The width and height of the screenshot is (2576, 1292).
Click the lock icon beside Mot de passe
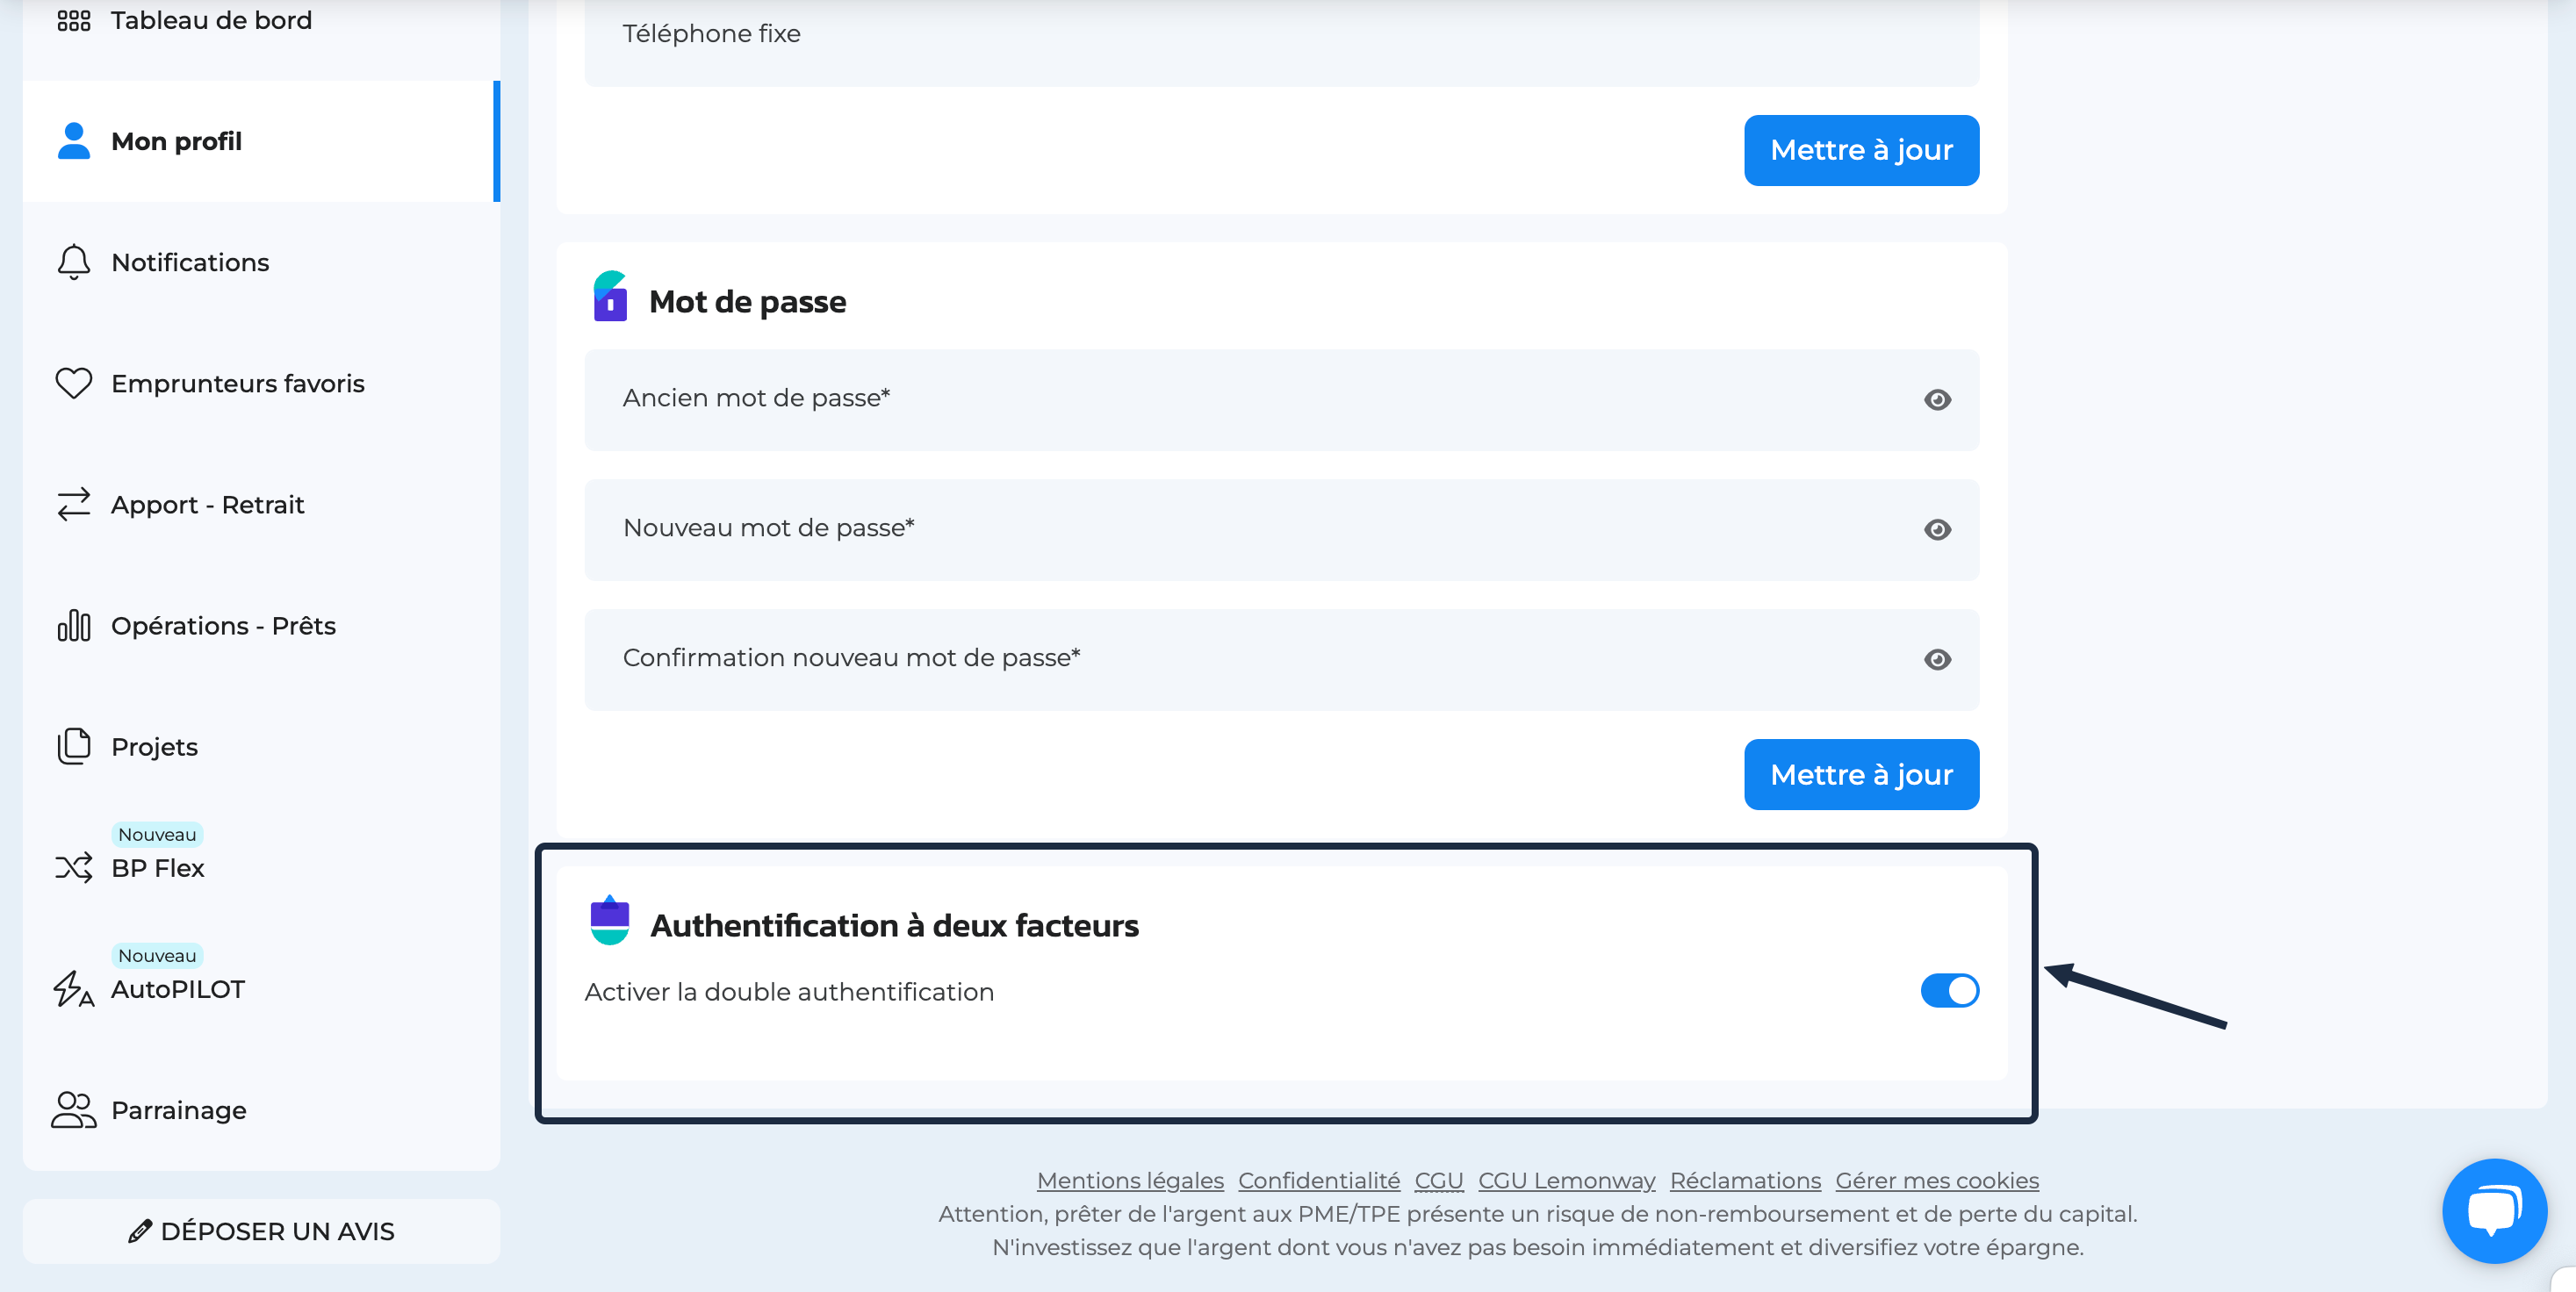pyautogui.click(x=610, y=296)
